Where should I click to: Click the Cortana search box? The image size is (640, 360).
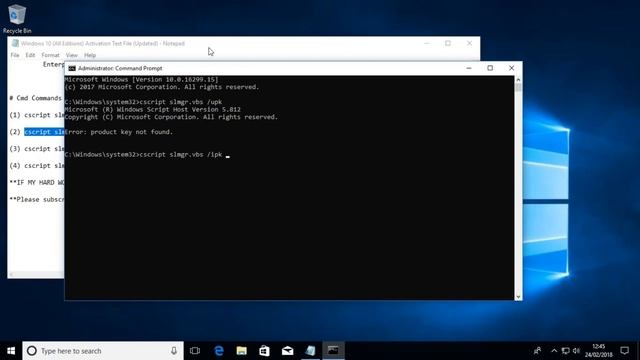[x=103, y=351]
